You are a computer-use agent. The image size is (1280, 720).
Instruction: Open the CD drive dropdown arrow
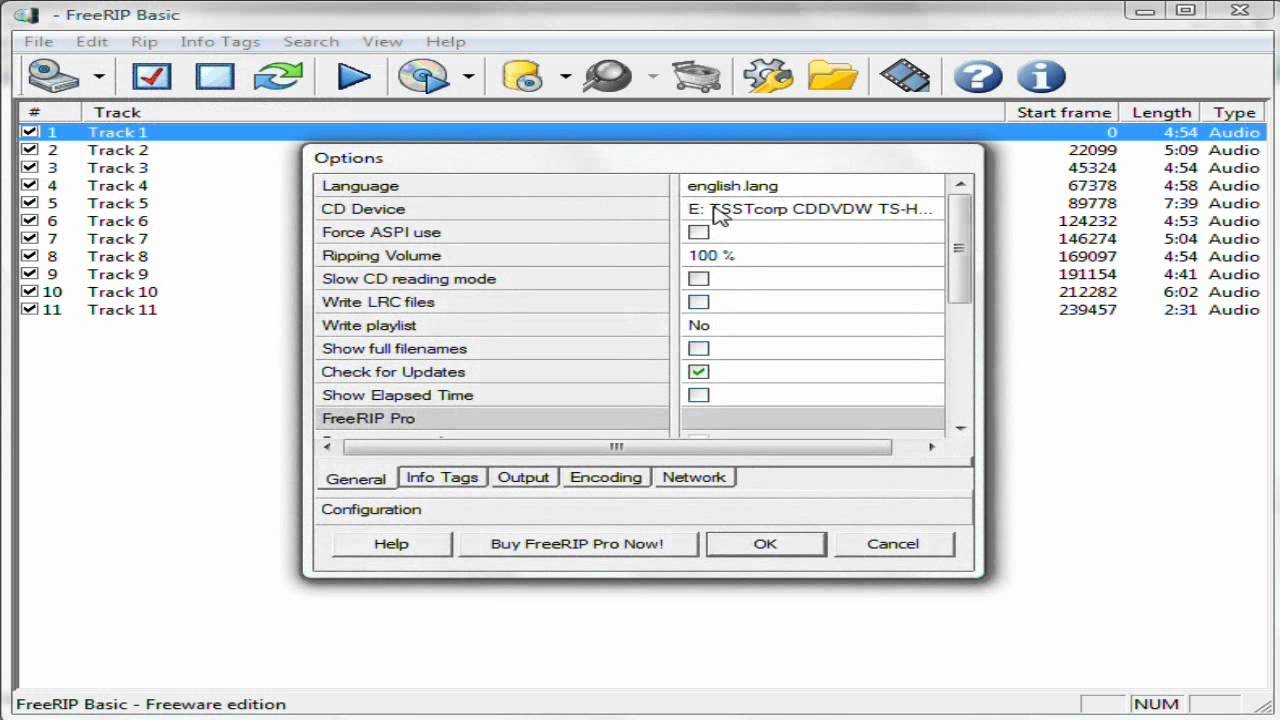98,77
